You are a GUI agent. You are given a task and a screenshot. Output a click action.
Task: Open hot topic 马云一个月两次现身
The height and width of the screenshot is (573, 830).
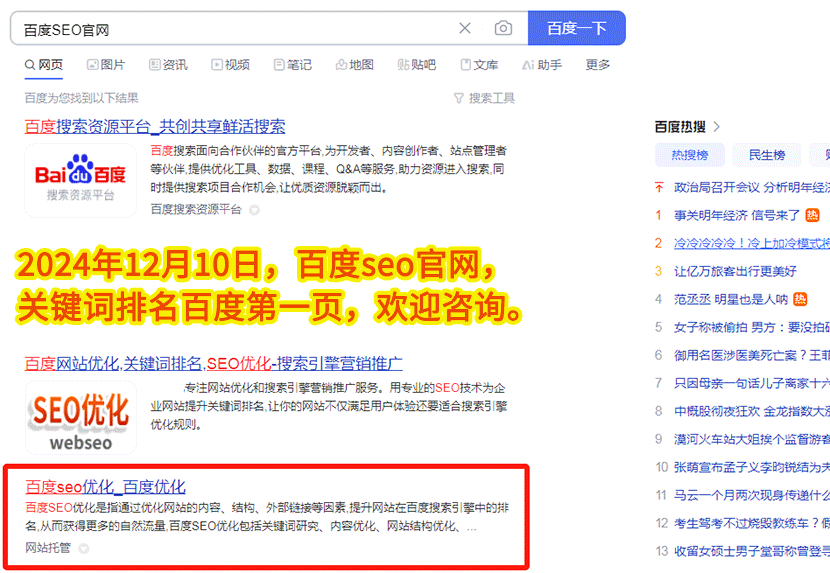click(x=752, y=495)
